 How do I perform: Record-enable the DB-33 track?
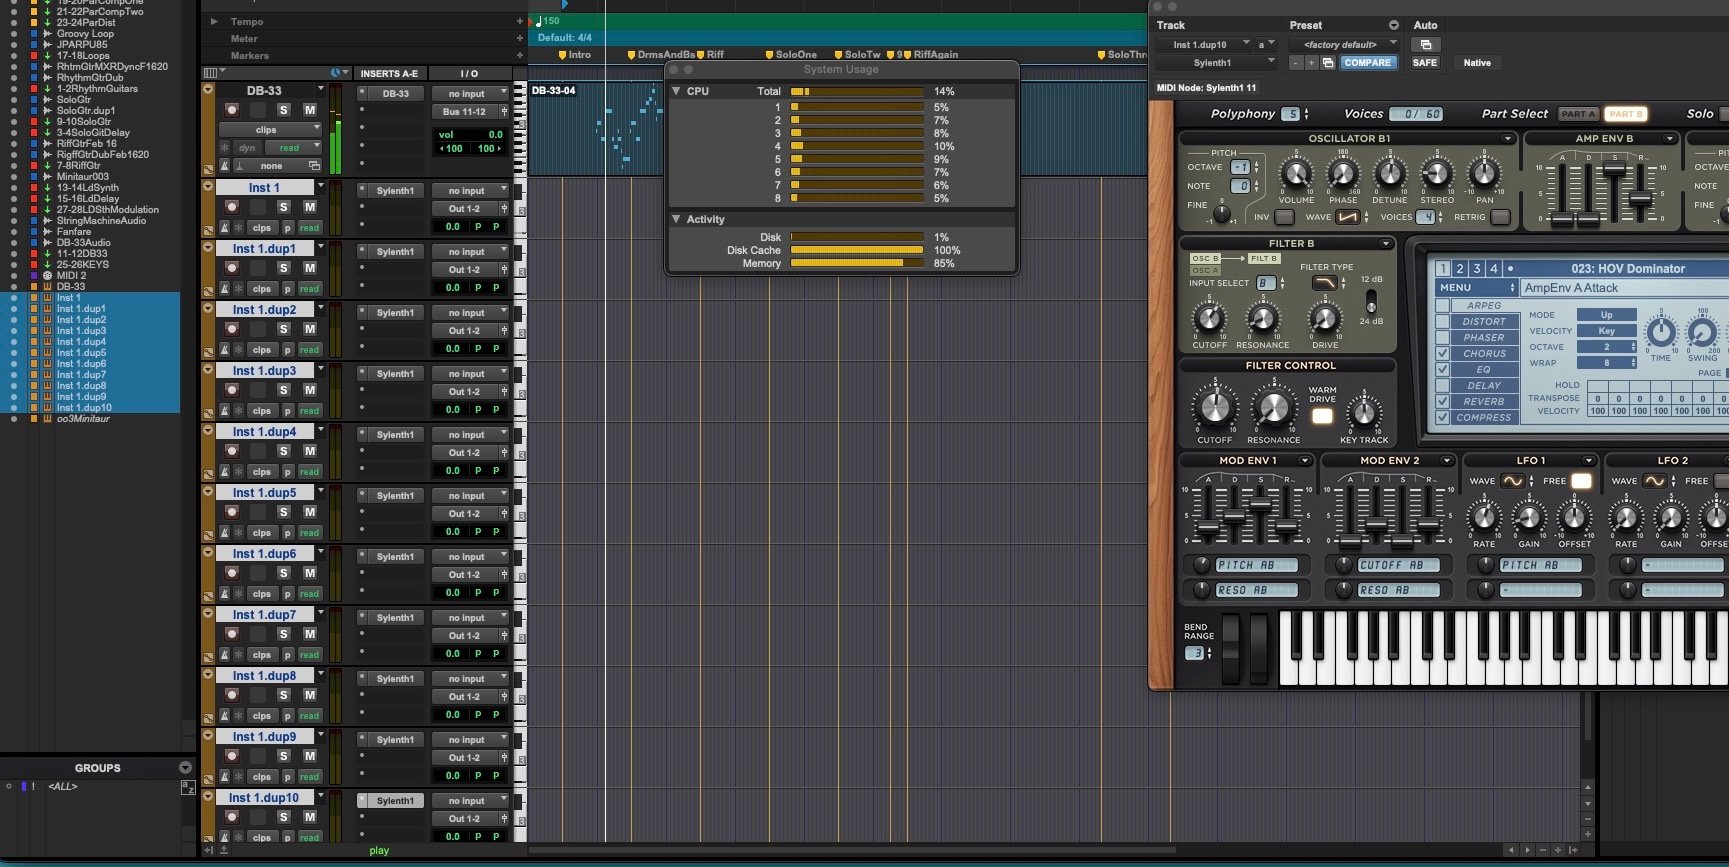pos(232,110)
